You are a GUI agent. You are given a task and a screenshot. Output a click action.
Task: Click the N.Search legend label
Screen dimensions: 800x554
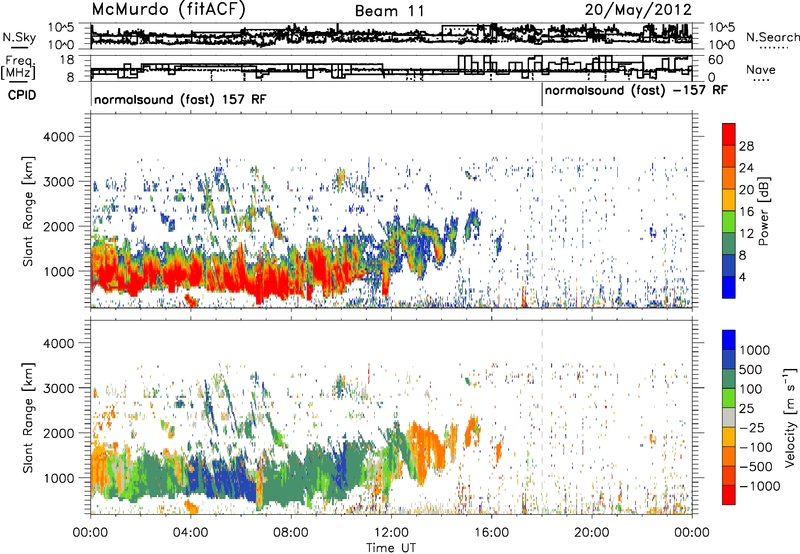click(772, 37)
